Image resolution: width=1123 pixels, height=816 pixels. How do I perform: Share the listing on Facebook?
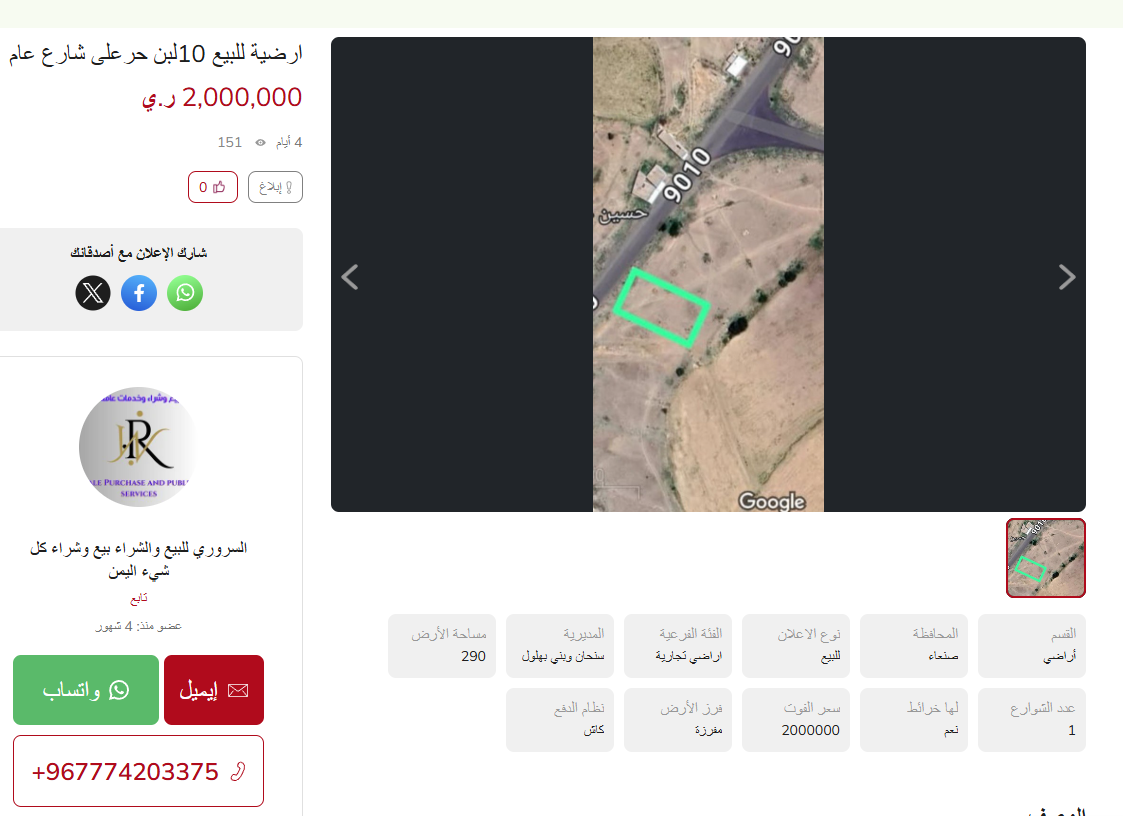point(139,293)
